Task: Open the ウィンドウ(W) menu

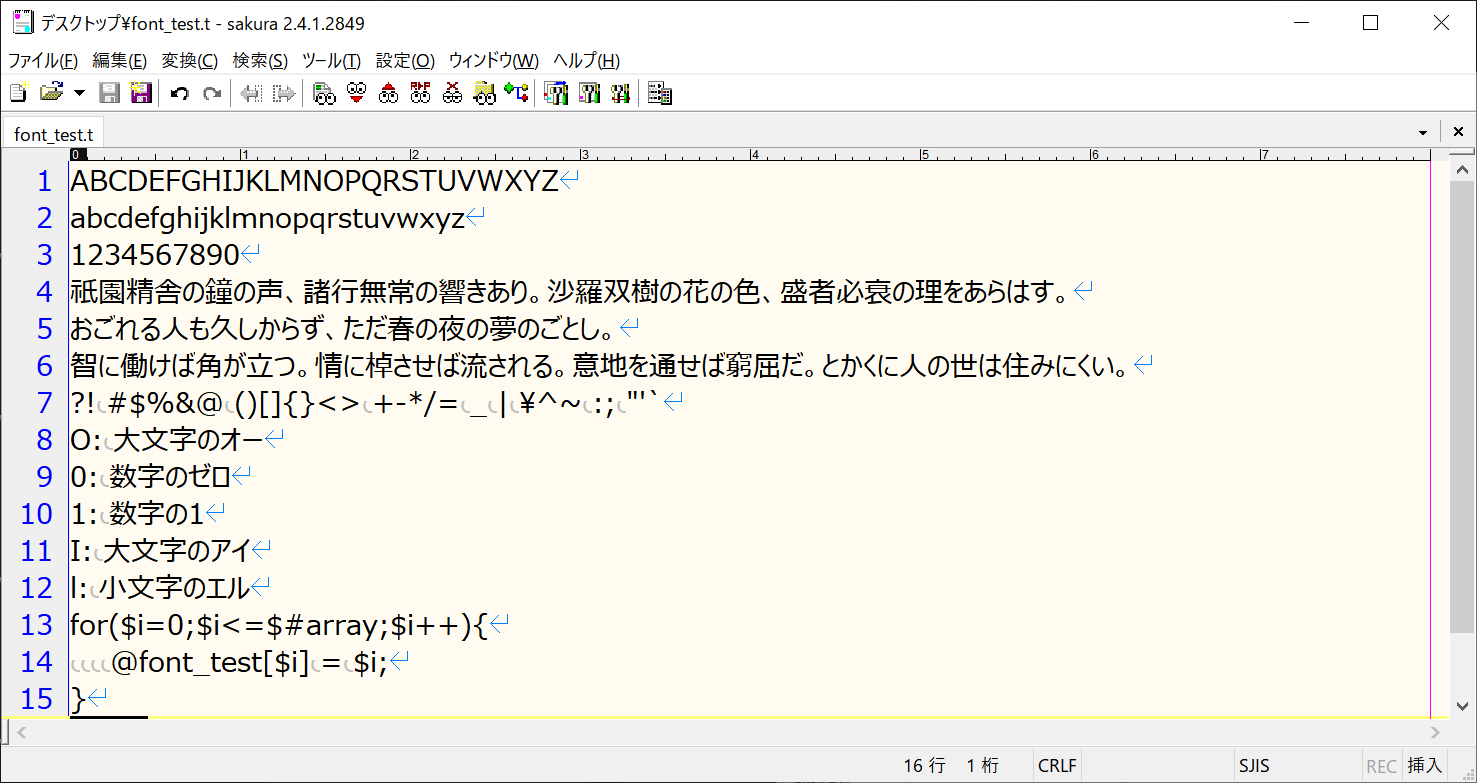Action: pos(493,61)
